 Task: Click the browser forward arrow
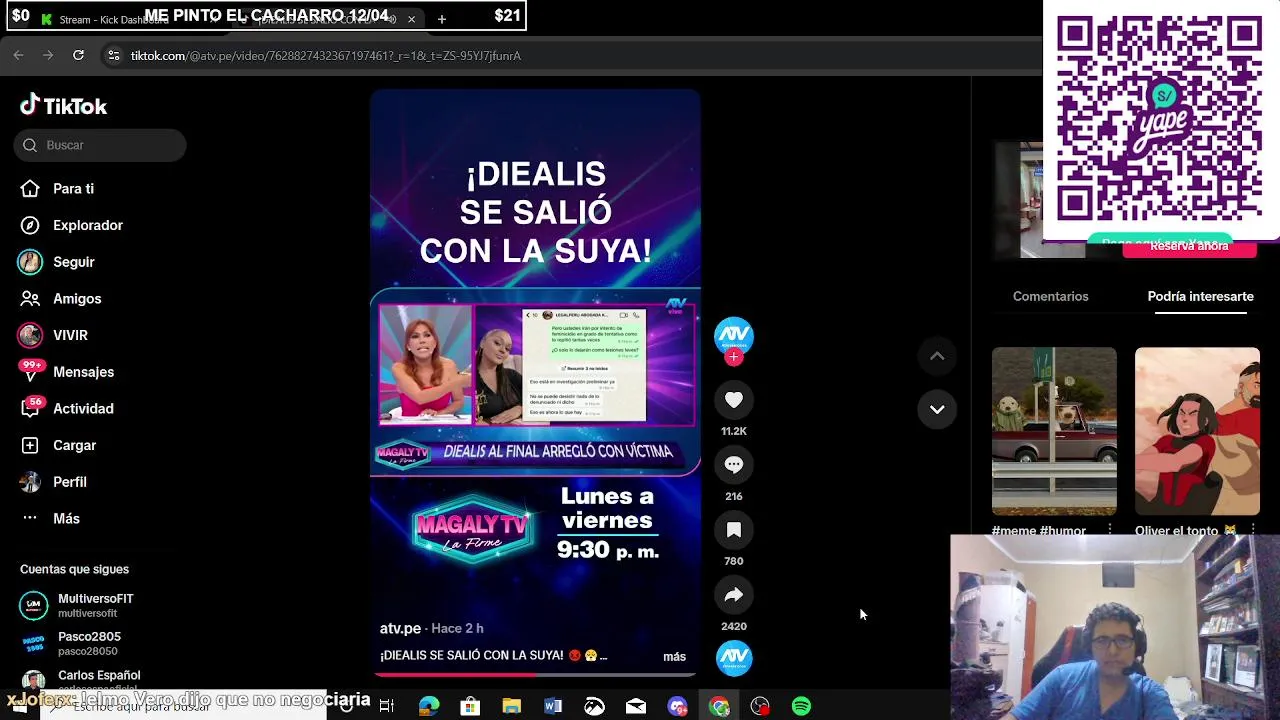click(x=48, y=55)
